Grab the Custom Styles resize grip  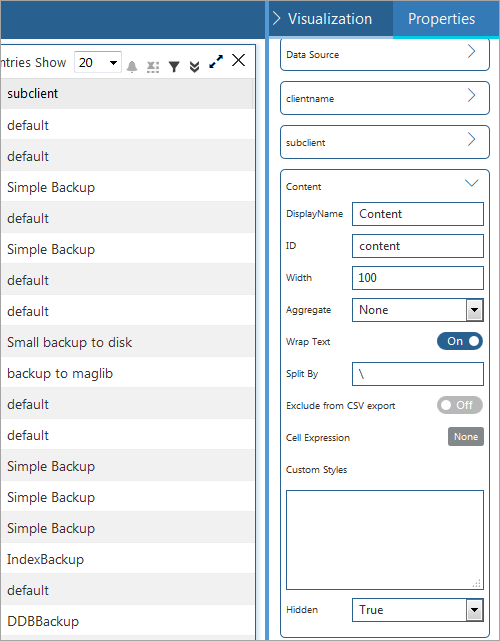point(477,584)
